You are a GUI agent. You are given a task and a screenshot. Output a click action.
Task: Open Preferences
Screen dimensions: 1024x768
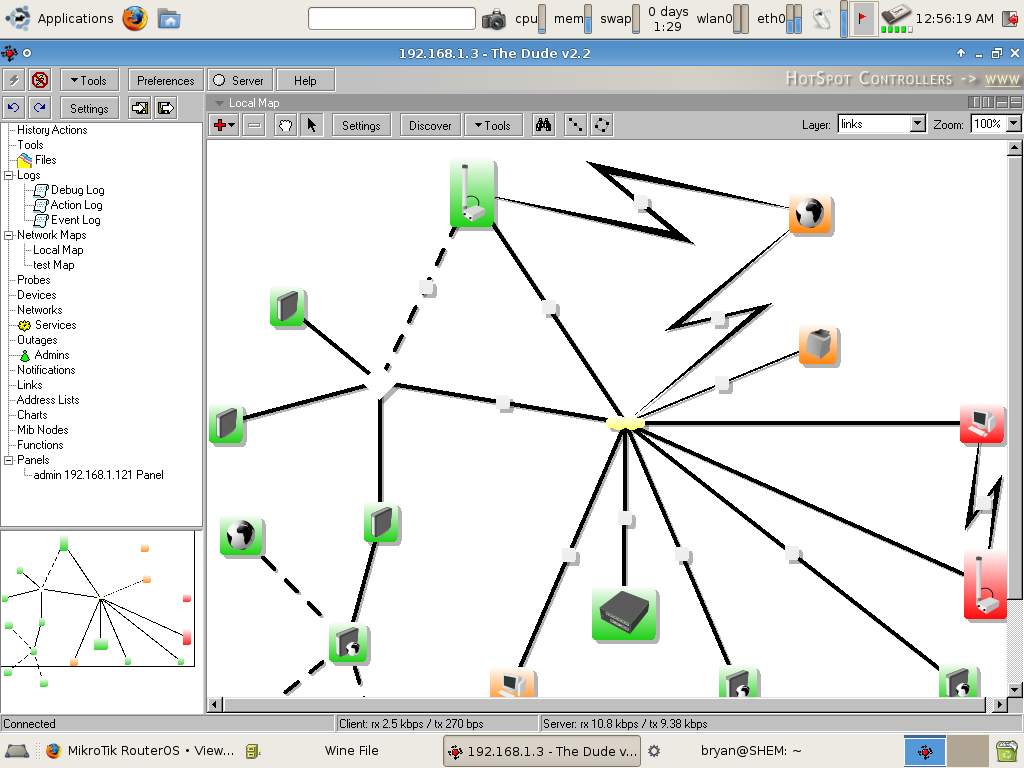pyautogui.click(x=166, y=80)
